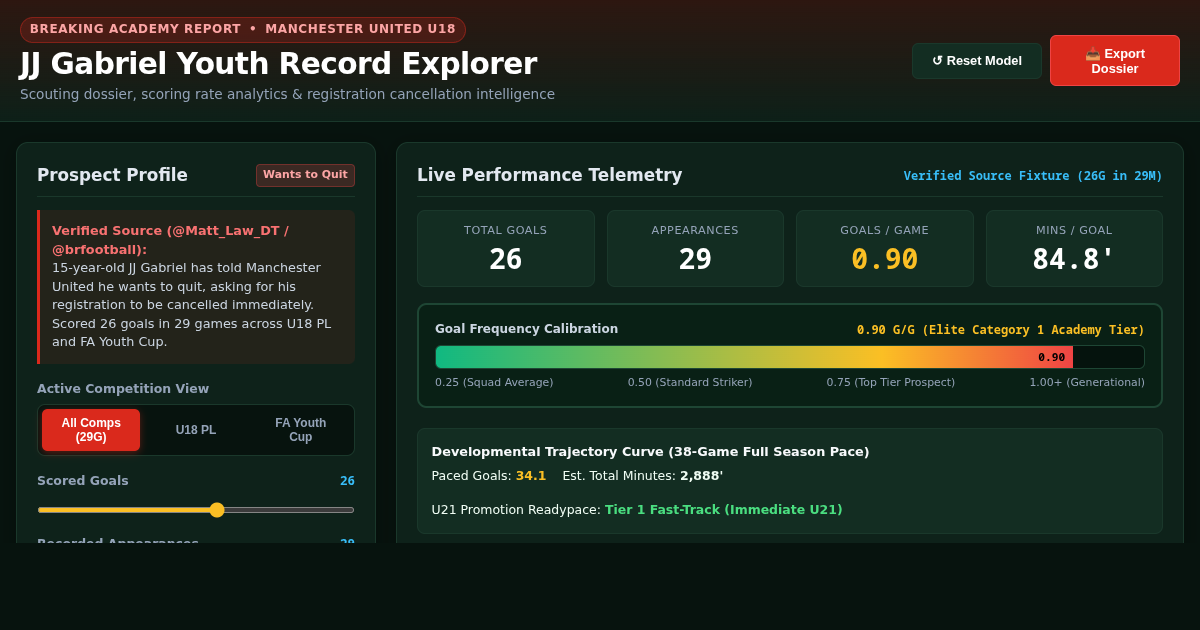Click the 0.50 (Standard Striker) scale label

tap(690, 383)
